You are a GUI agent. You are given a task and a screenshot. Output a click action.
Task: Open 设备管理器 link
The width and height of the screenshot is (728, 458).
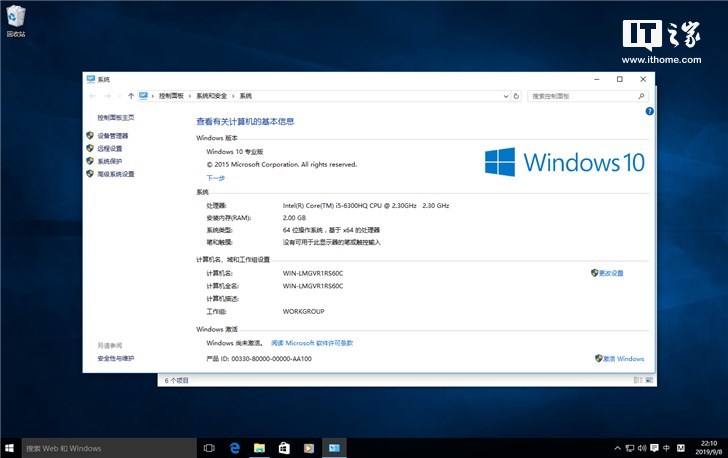[x=112, y=136]
